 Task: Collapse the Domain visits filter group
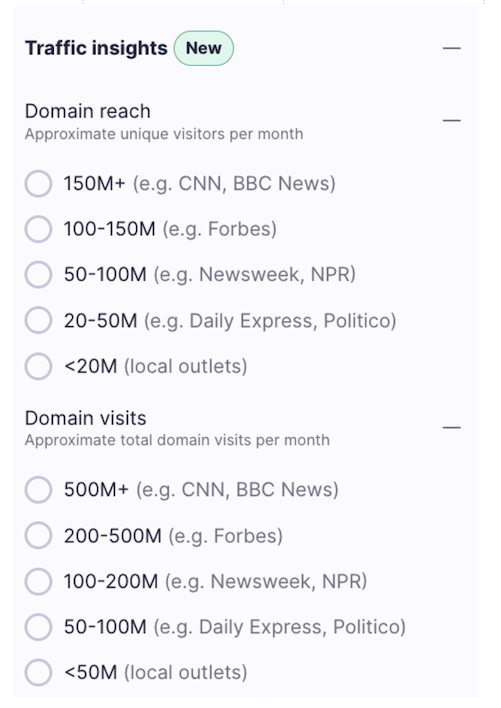click(x=451, y=427)
